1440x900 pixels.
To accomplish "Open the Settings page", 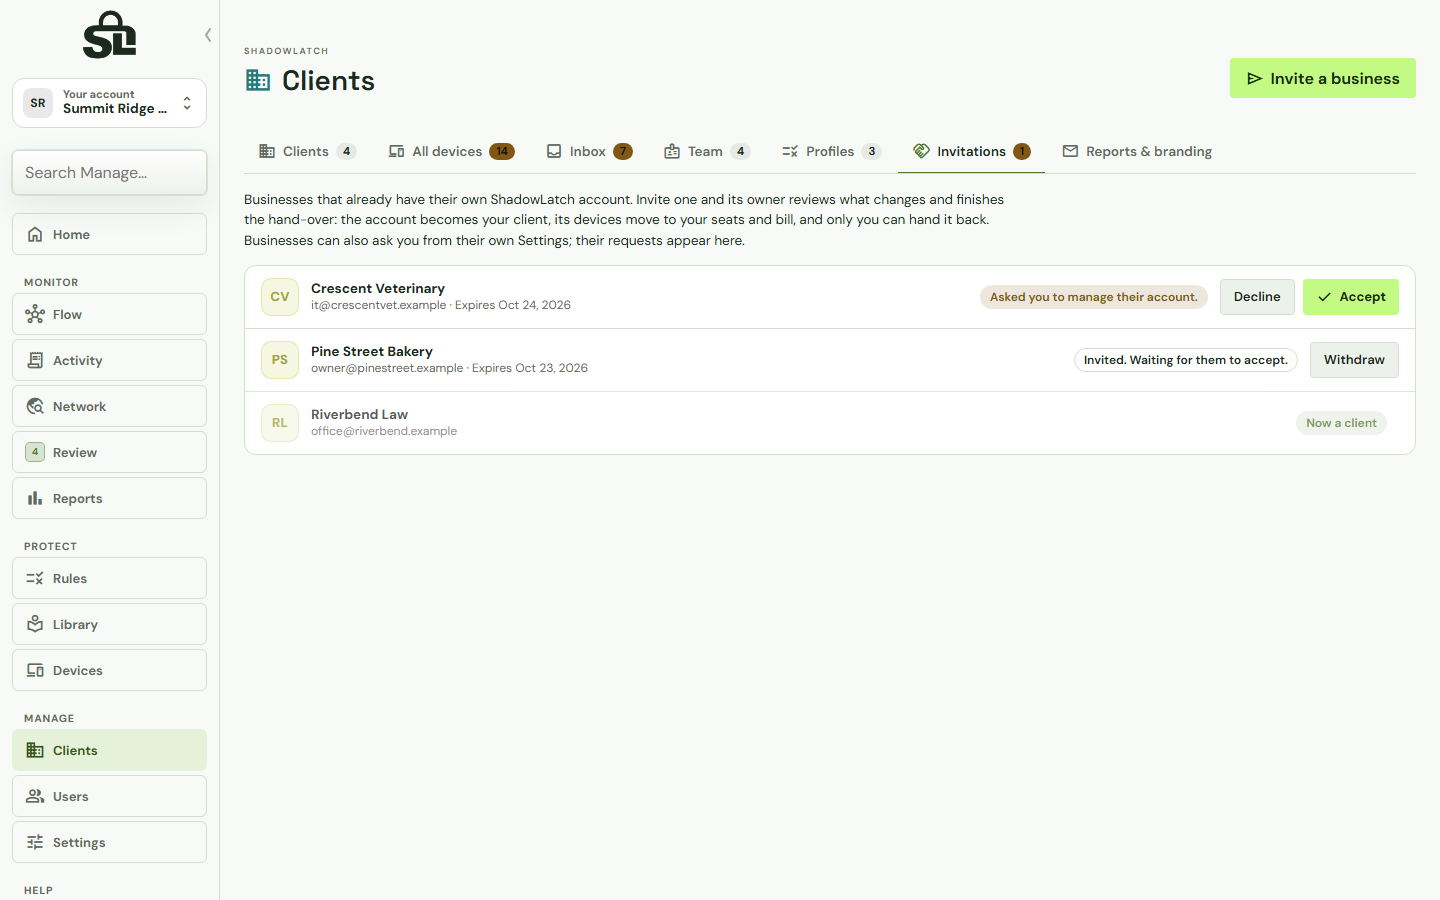I will [x=110, y=842].
